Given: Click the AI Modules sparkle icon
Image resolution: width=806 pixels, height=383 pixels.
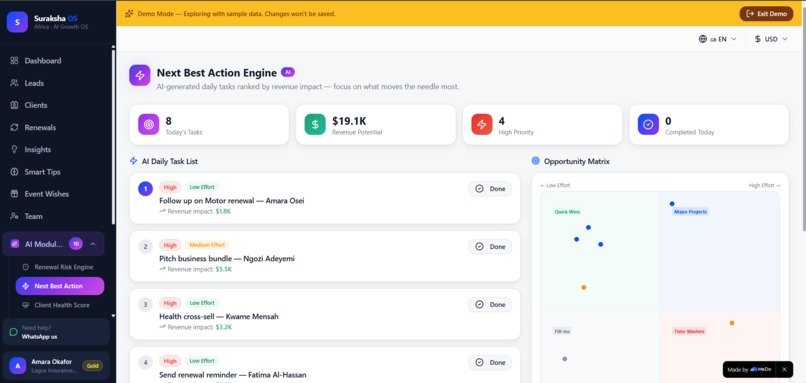Looking at the screenshot, I should (x=15, y=244).
